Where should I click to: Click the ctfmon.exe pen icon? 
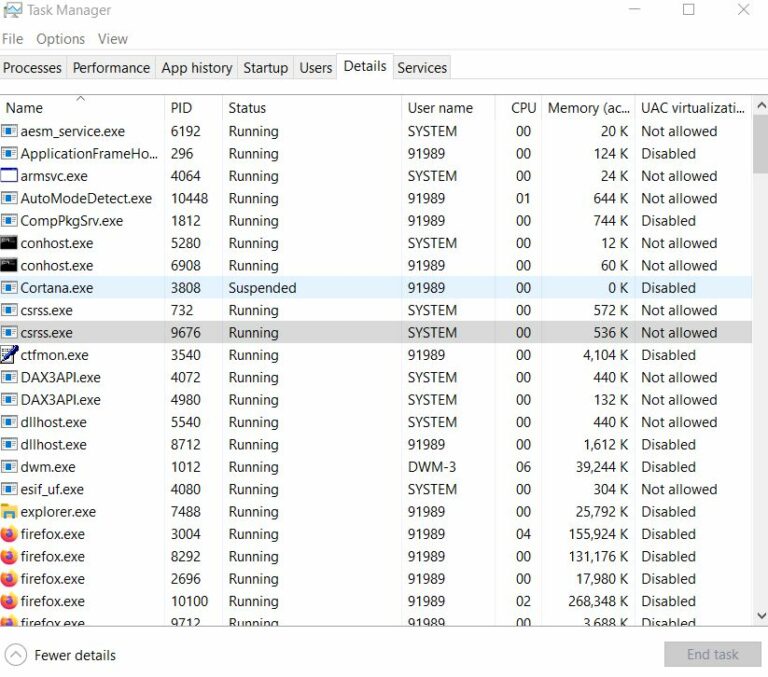click(x=9, y=355)
